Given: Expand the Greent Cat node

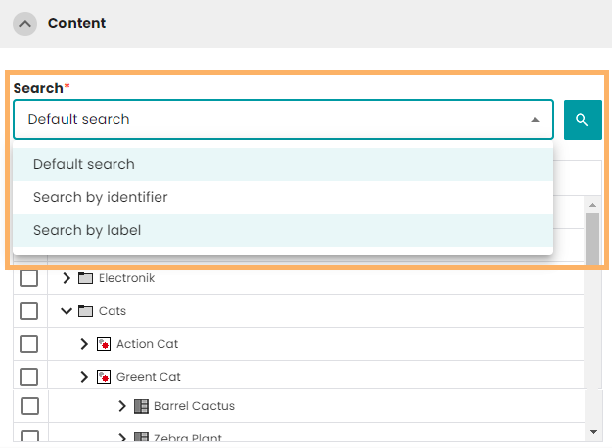Looking at the screenshot, I should [x=84, y=377].
